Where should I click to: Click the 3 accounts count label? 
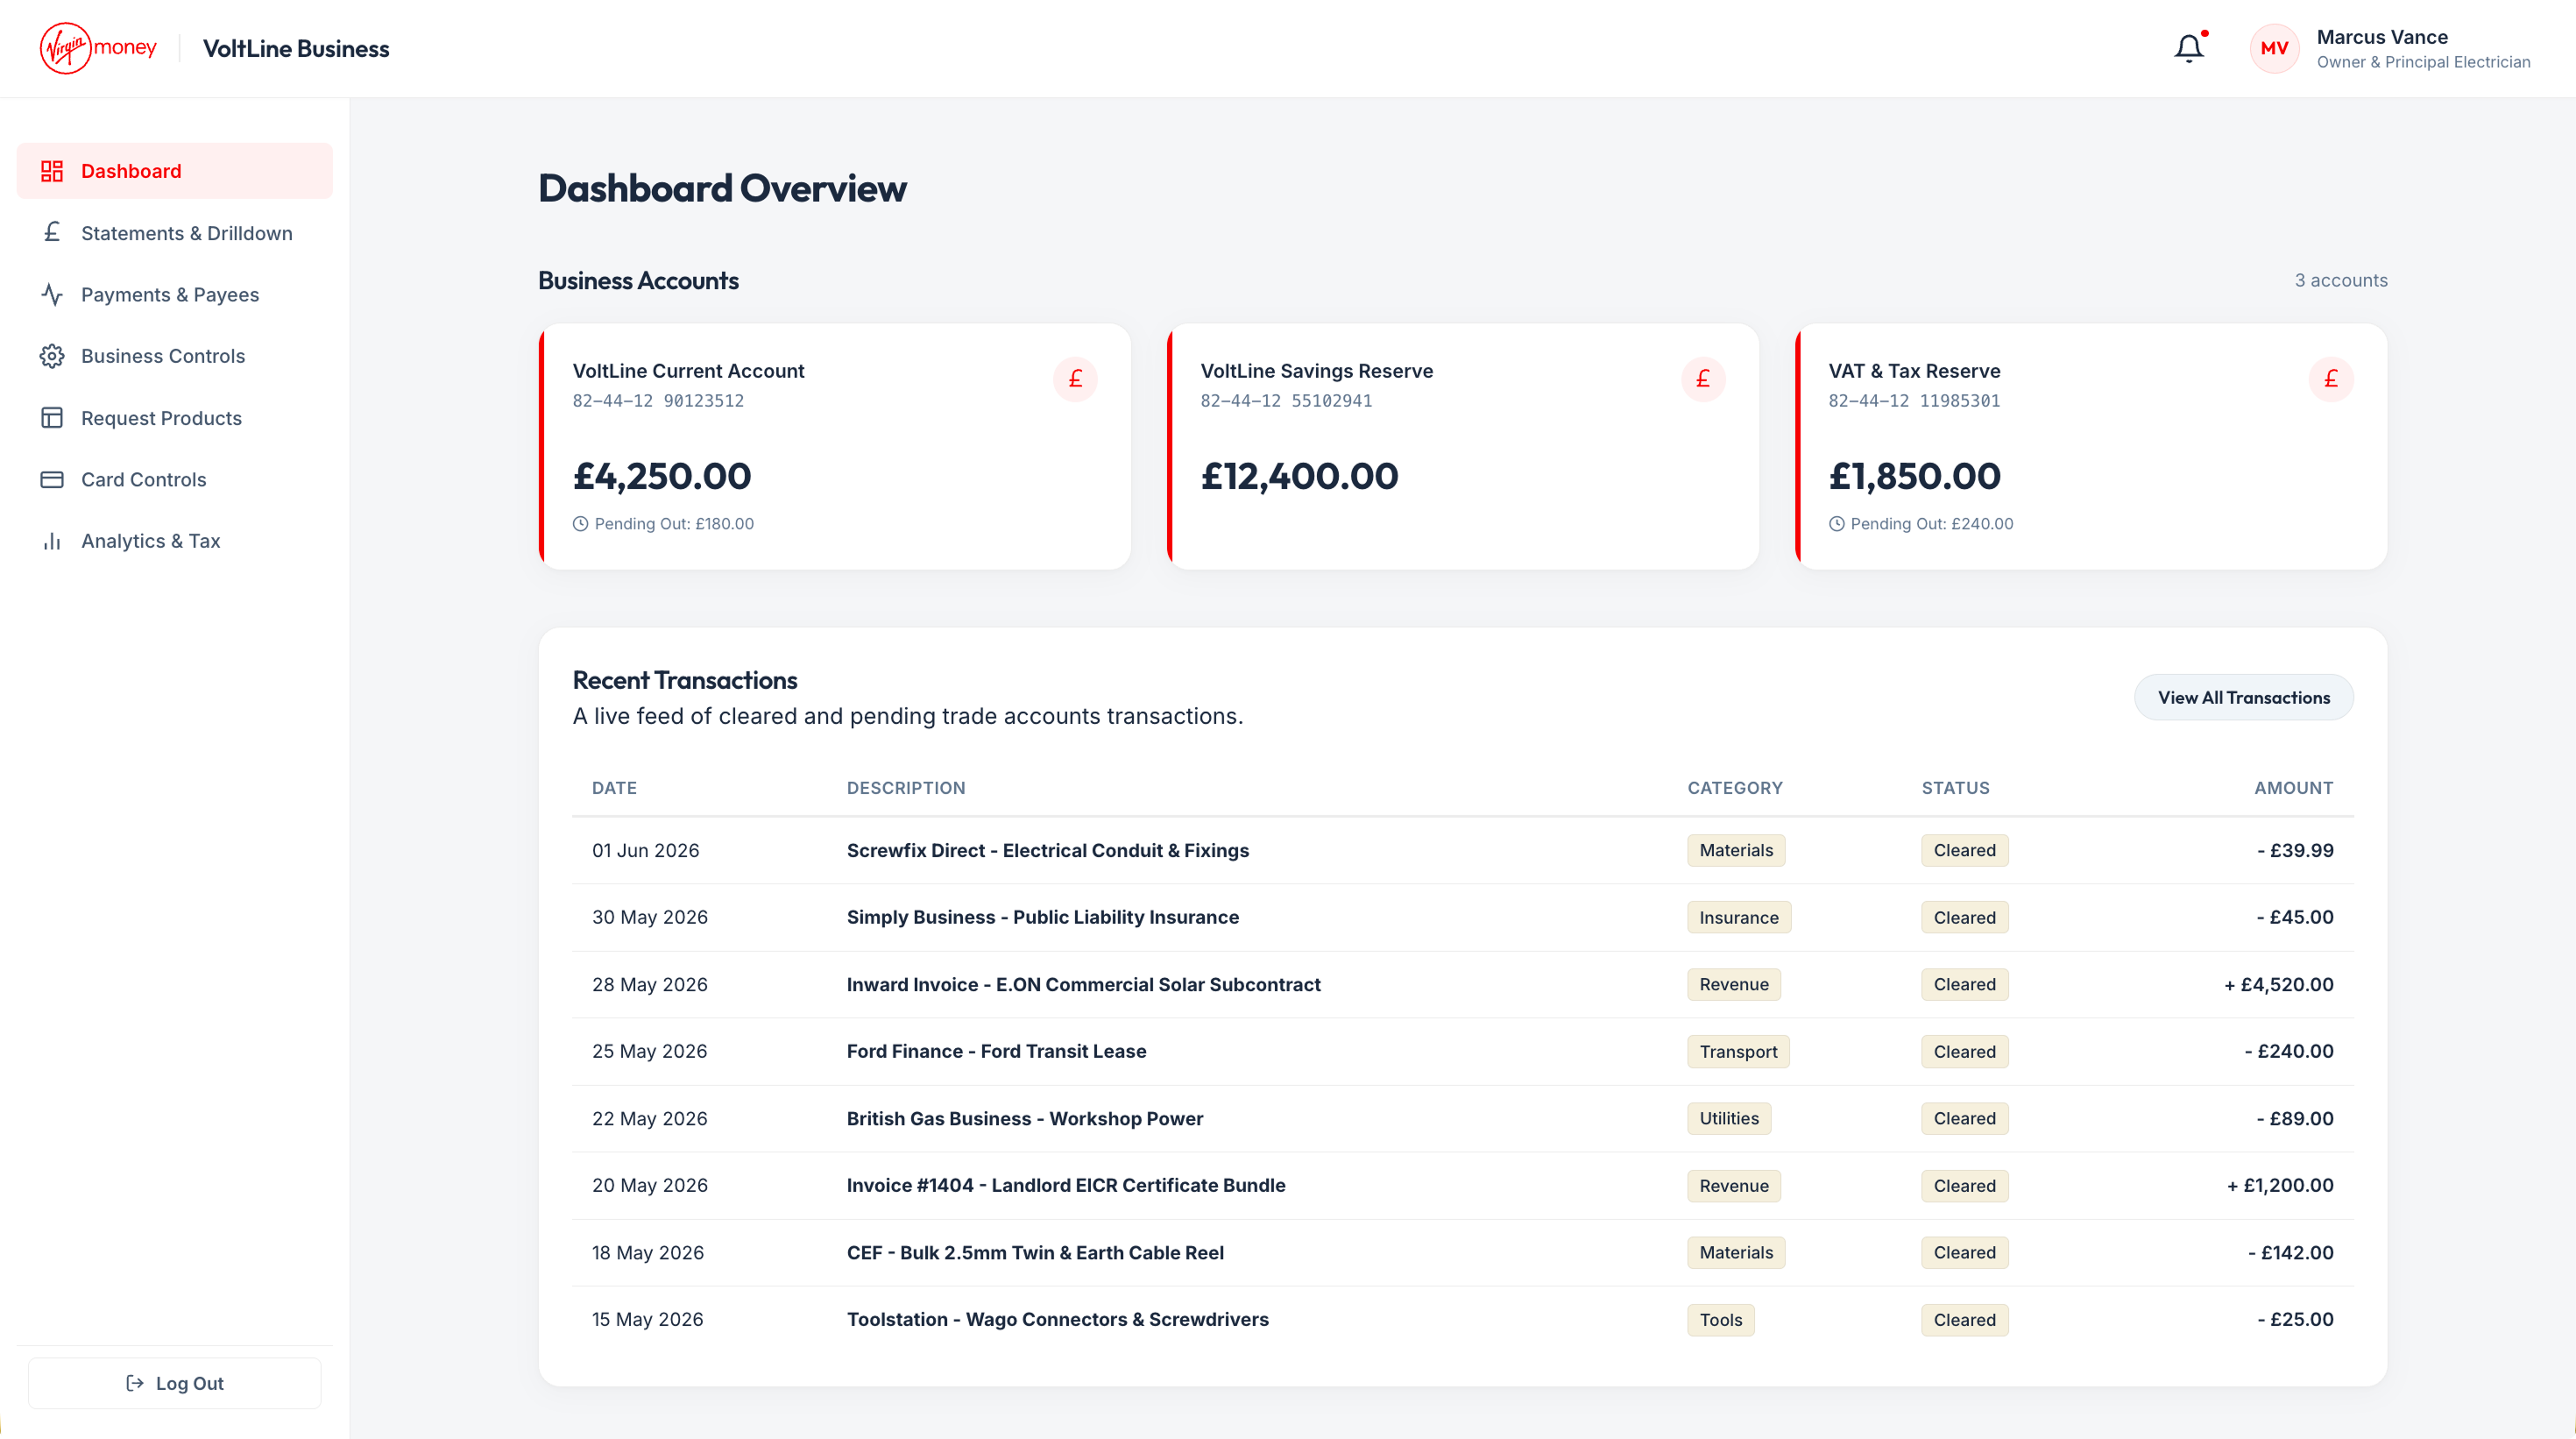[2340, 280]
